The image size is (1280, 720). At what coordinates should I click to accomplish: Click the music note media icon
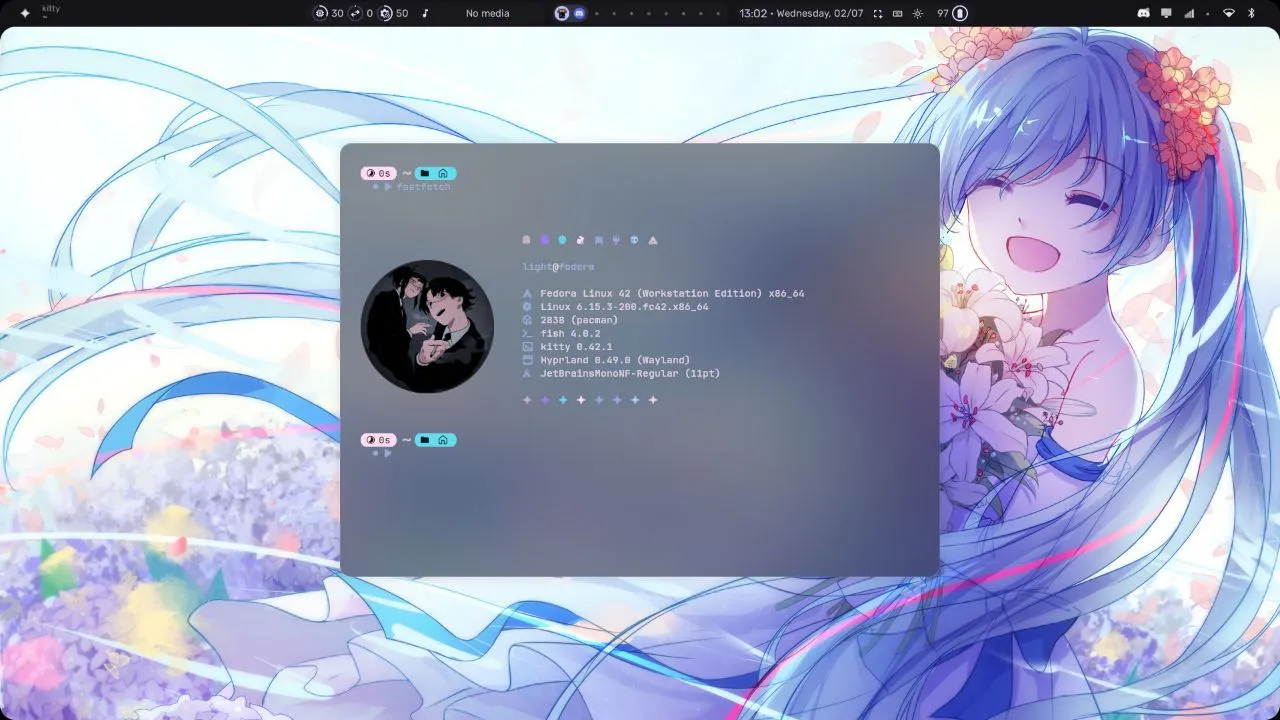[x=425, y=13]
